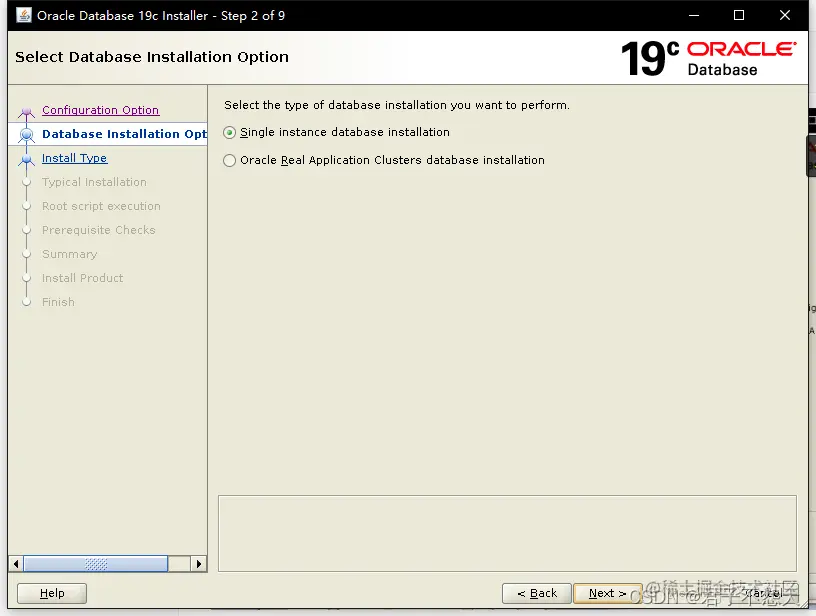Click the Root script execution step text
Image resolution: width=816 pixels, height=616 pixels.
click(x=101, y=206)
